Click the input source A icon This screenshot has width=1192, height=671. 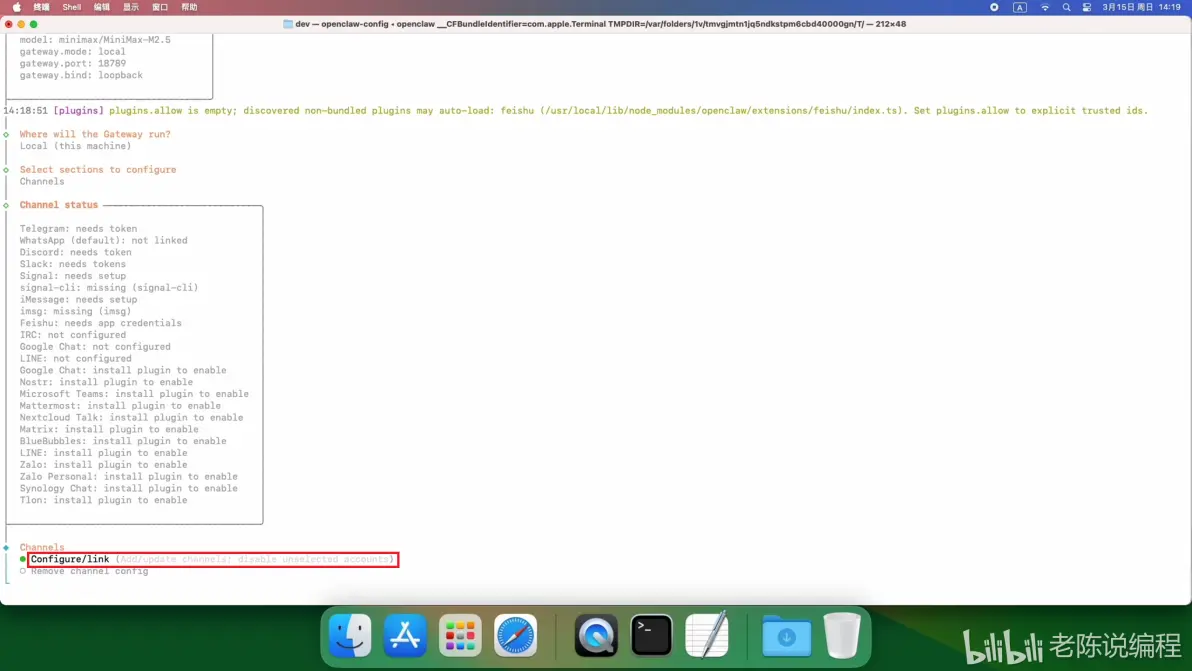(1019, 7)
